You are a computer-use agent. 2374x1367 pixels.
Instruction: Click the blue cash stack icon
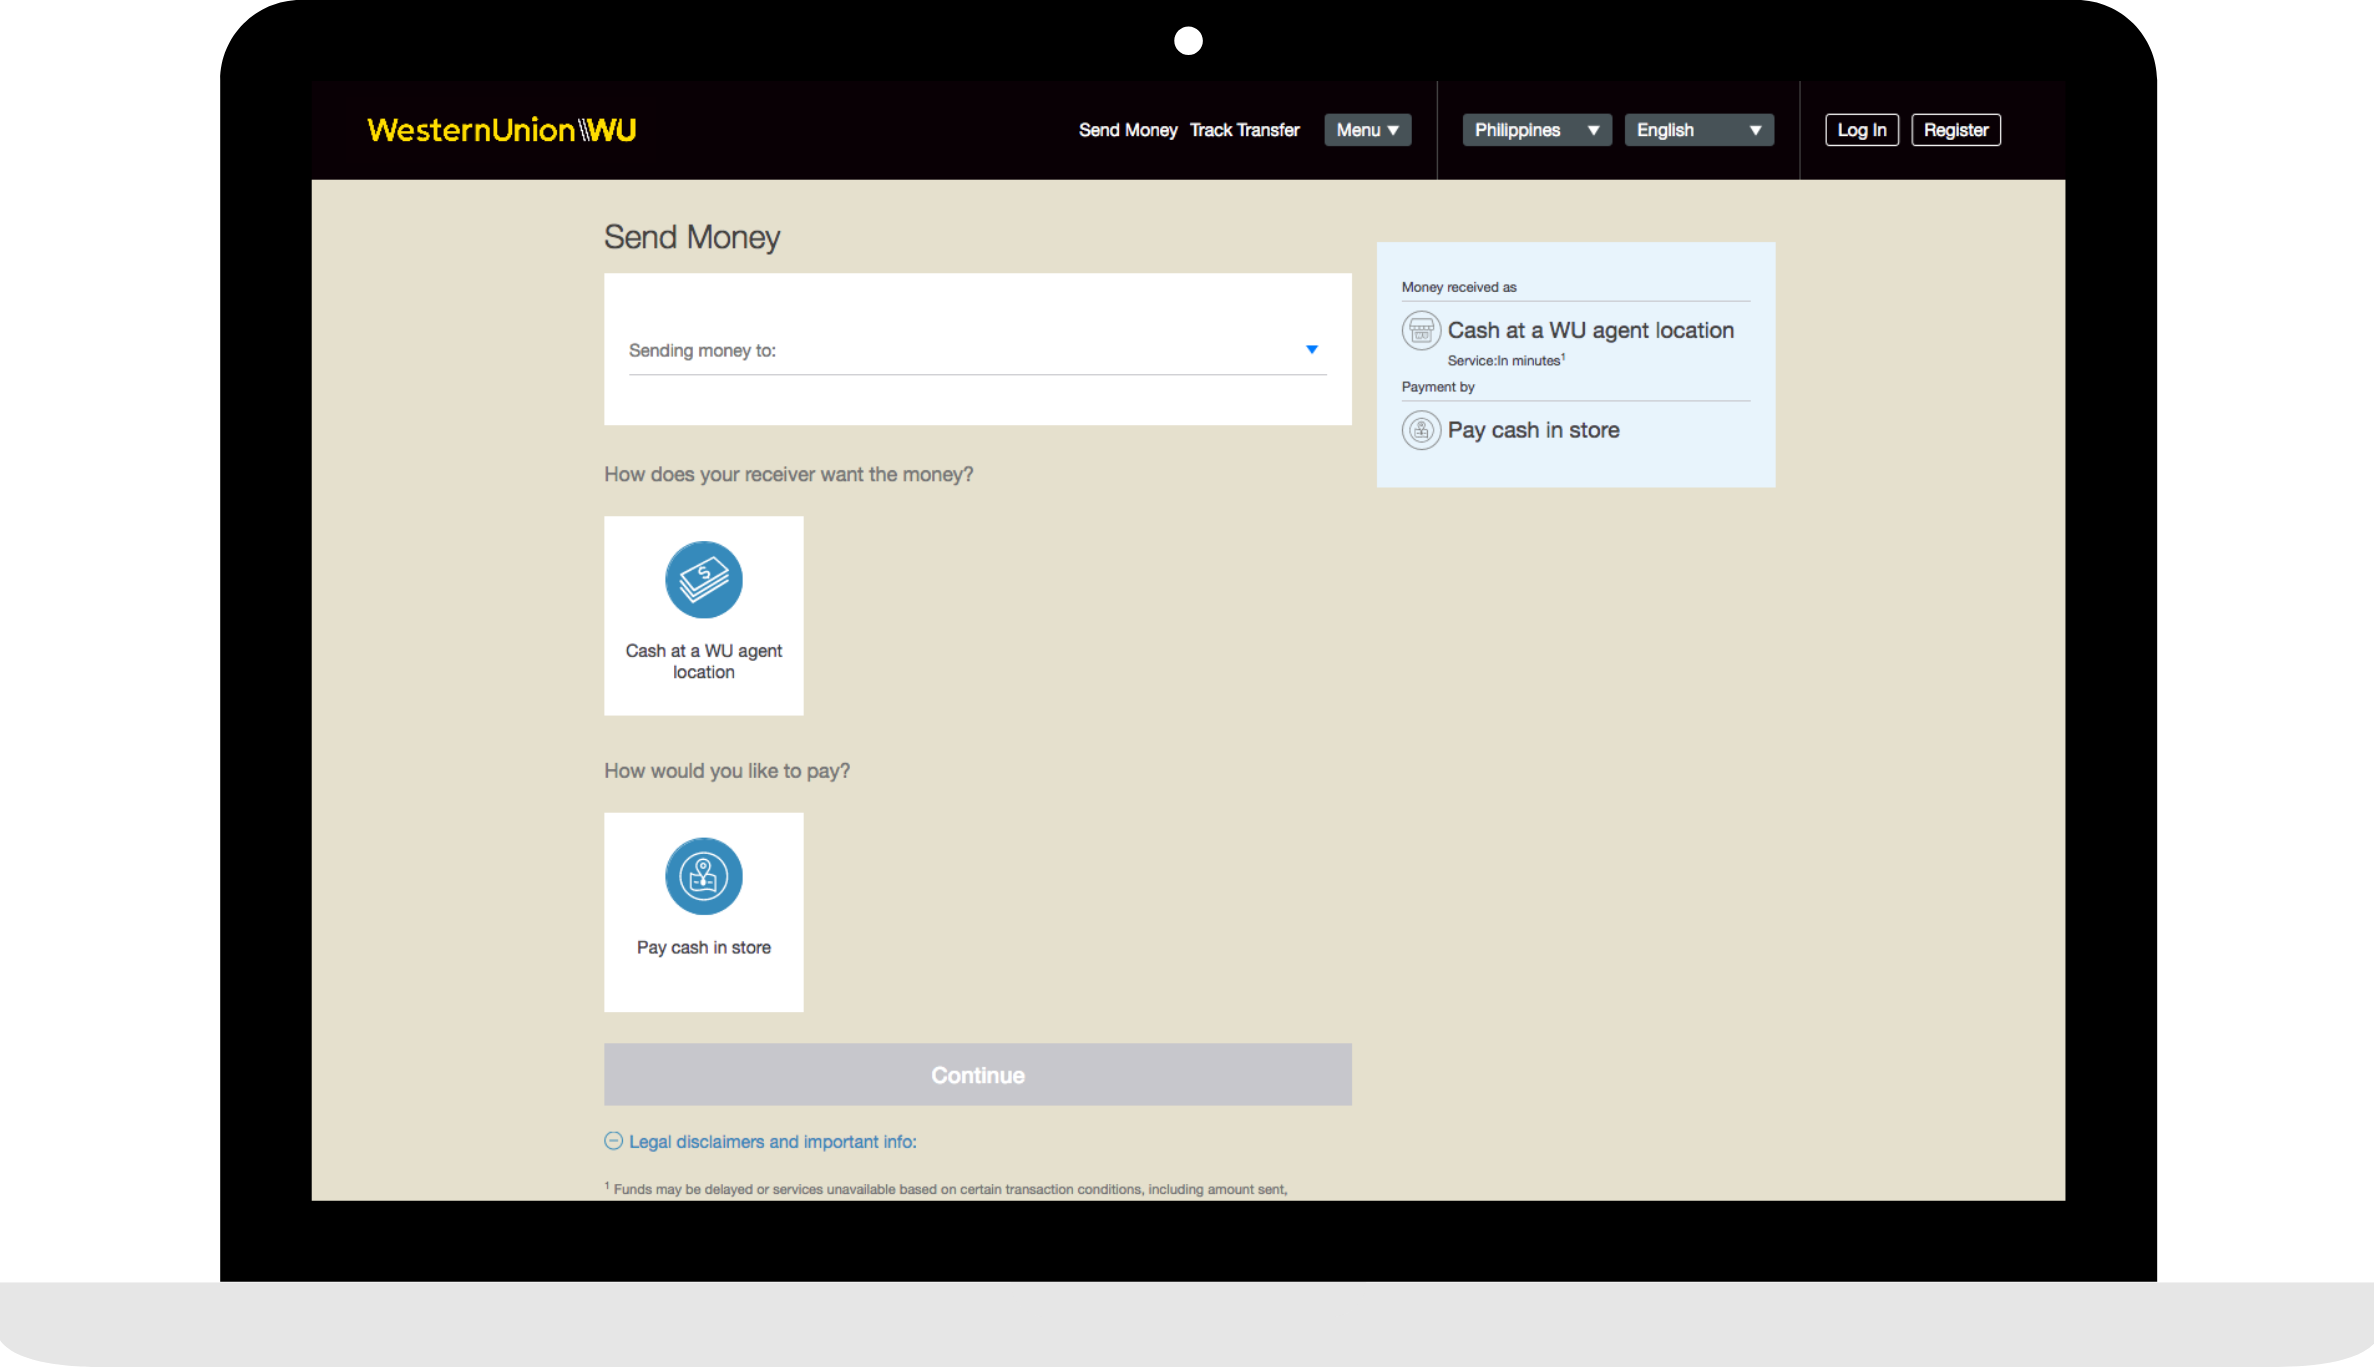point(703,580)
